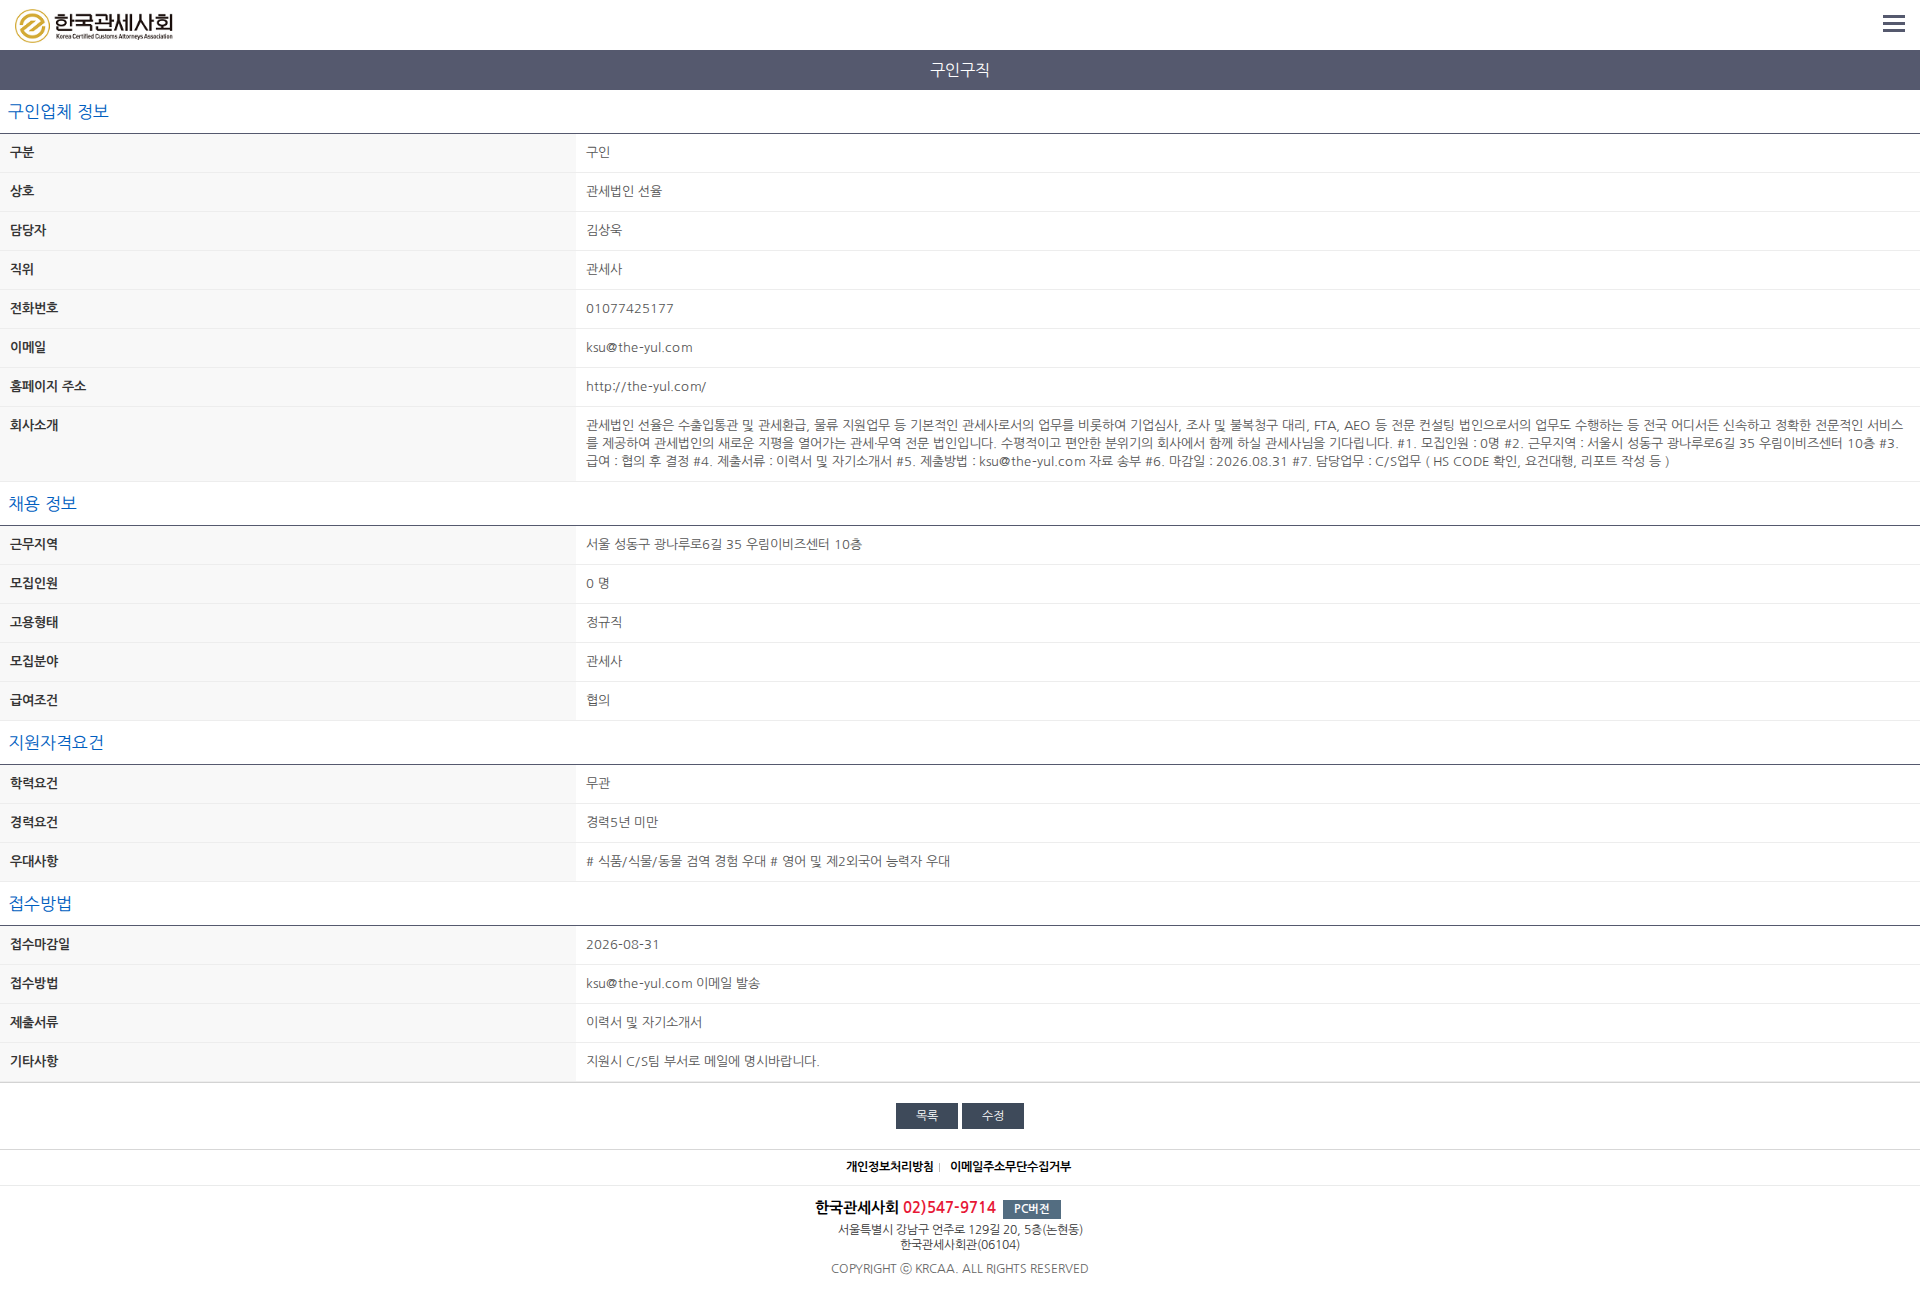This screenshot has height=1290, width=1920.
Task: Click the 목록 button
Action: (x=926, y=1116)
